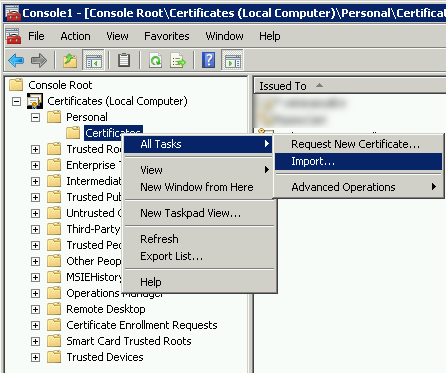Screen dimensions: 446x373
Task: Expand the Trusted Root node
Action: click(x=35, y=149)
